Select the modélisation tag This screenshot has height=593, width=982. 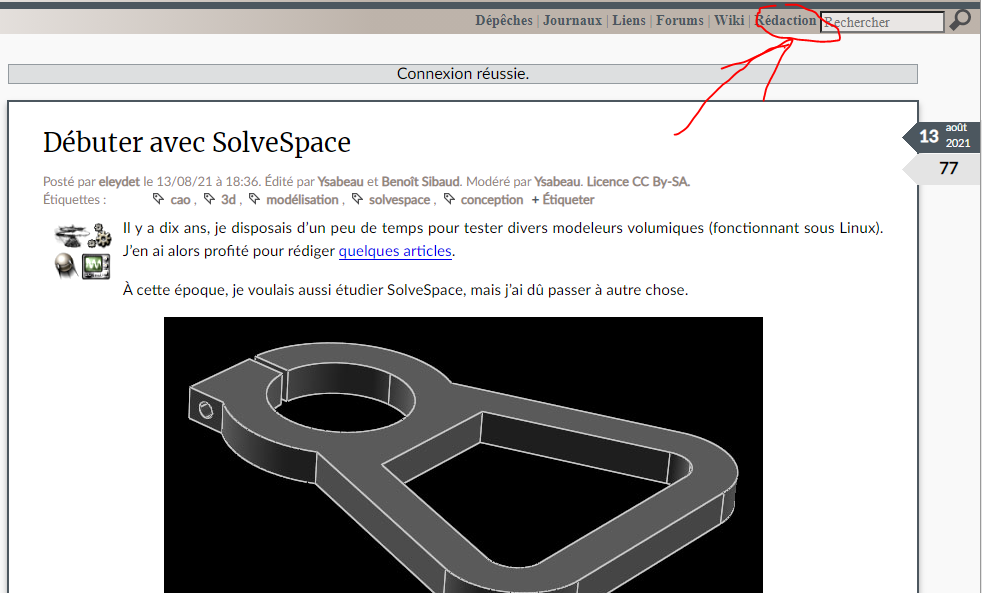pyautogui.click(x=302, y=200)
